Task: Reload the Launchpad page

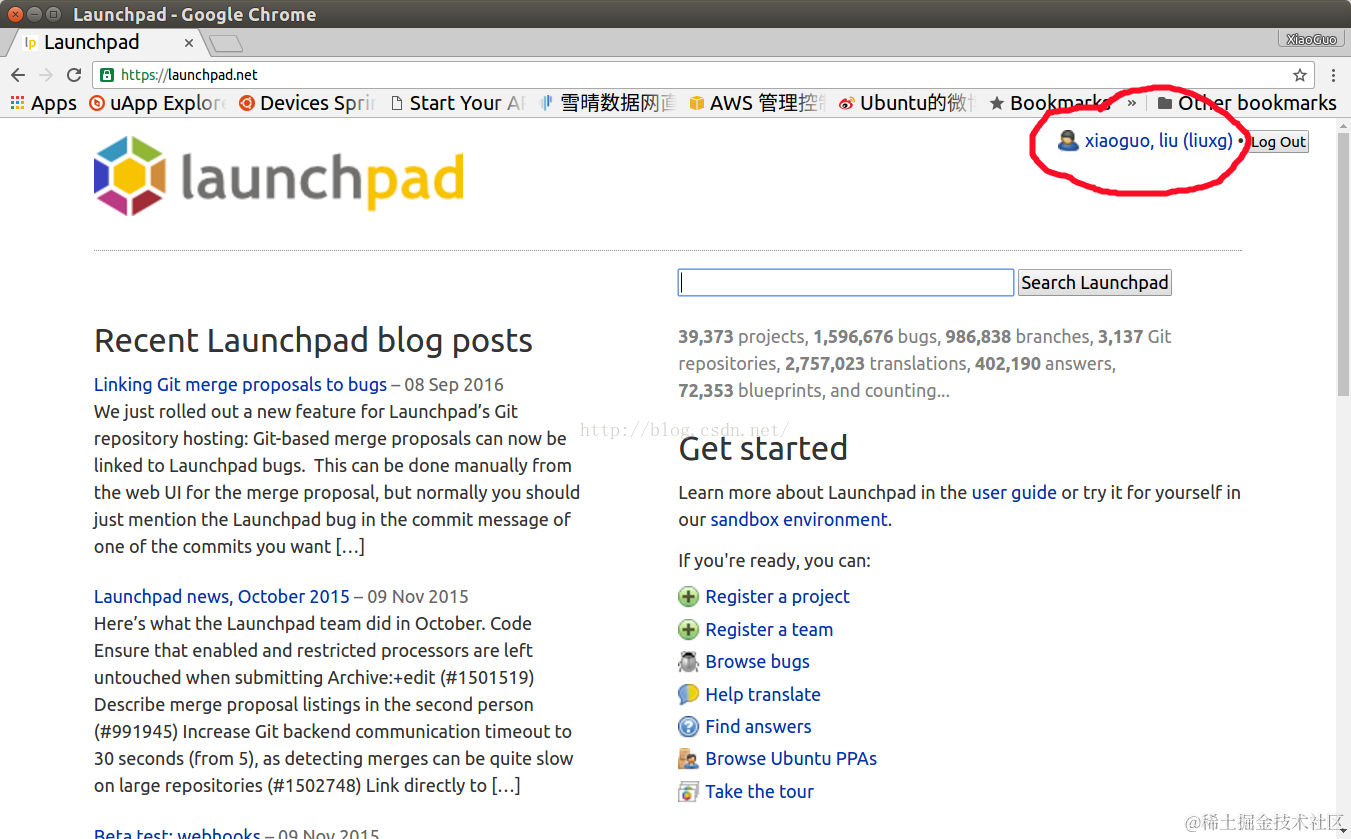Action: (74, 75)
